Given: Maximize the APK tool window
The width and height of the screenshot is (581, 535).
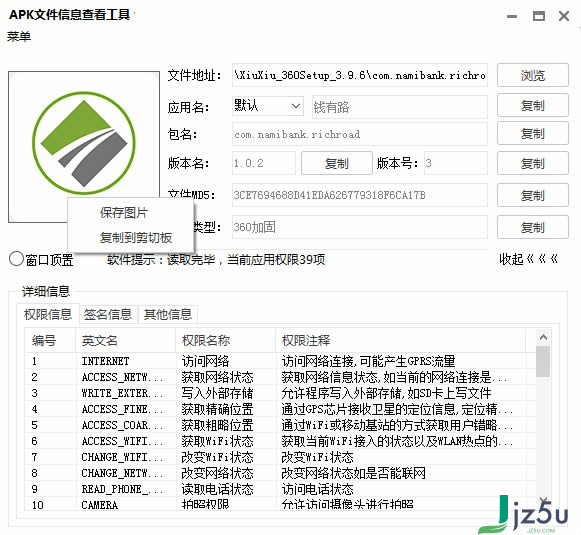Looking at the screenshot, I should pos(538,16).
